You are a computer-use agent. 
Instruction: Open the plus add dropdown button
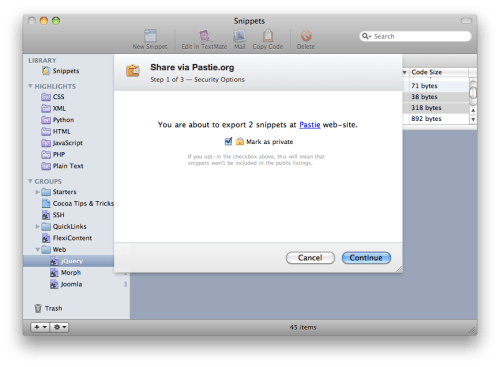coord(40,327)
